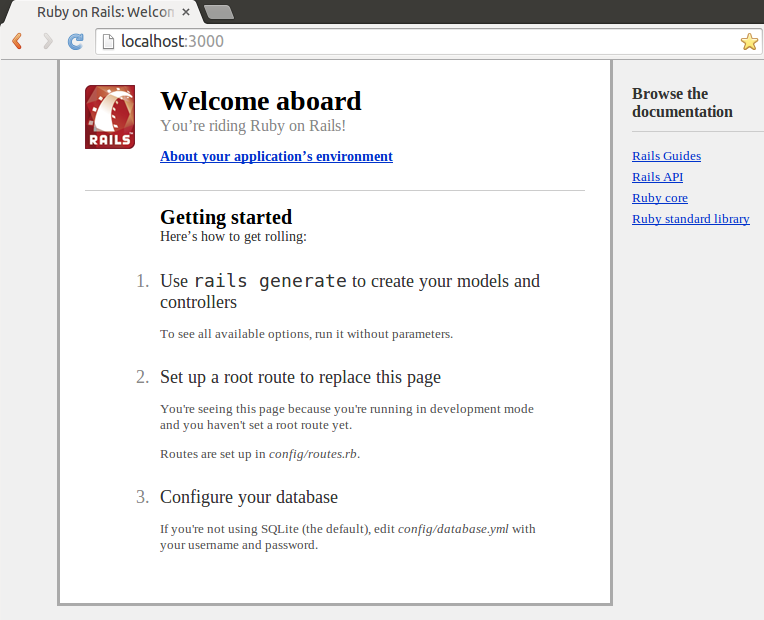
Task: Go back with the browser back arrow
Action: point(18,41)
